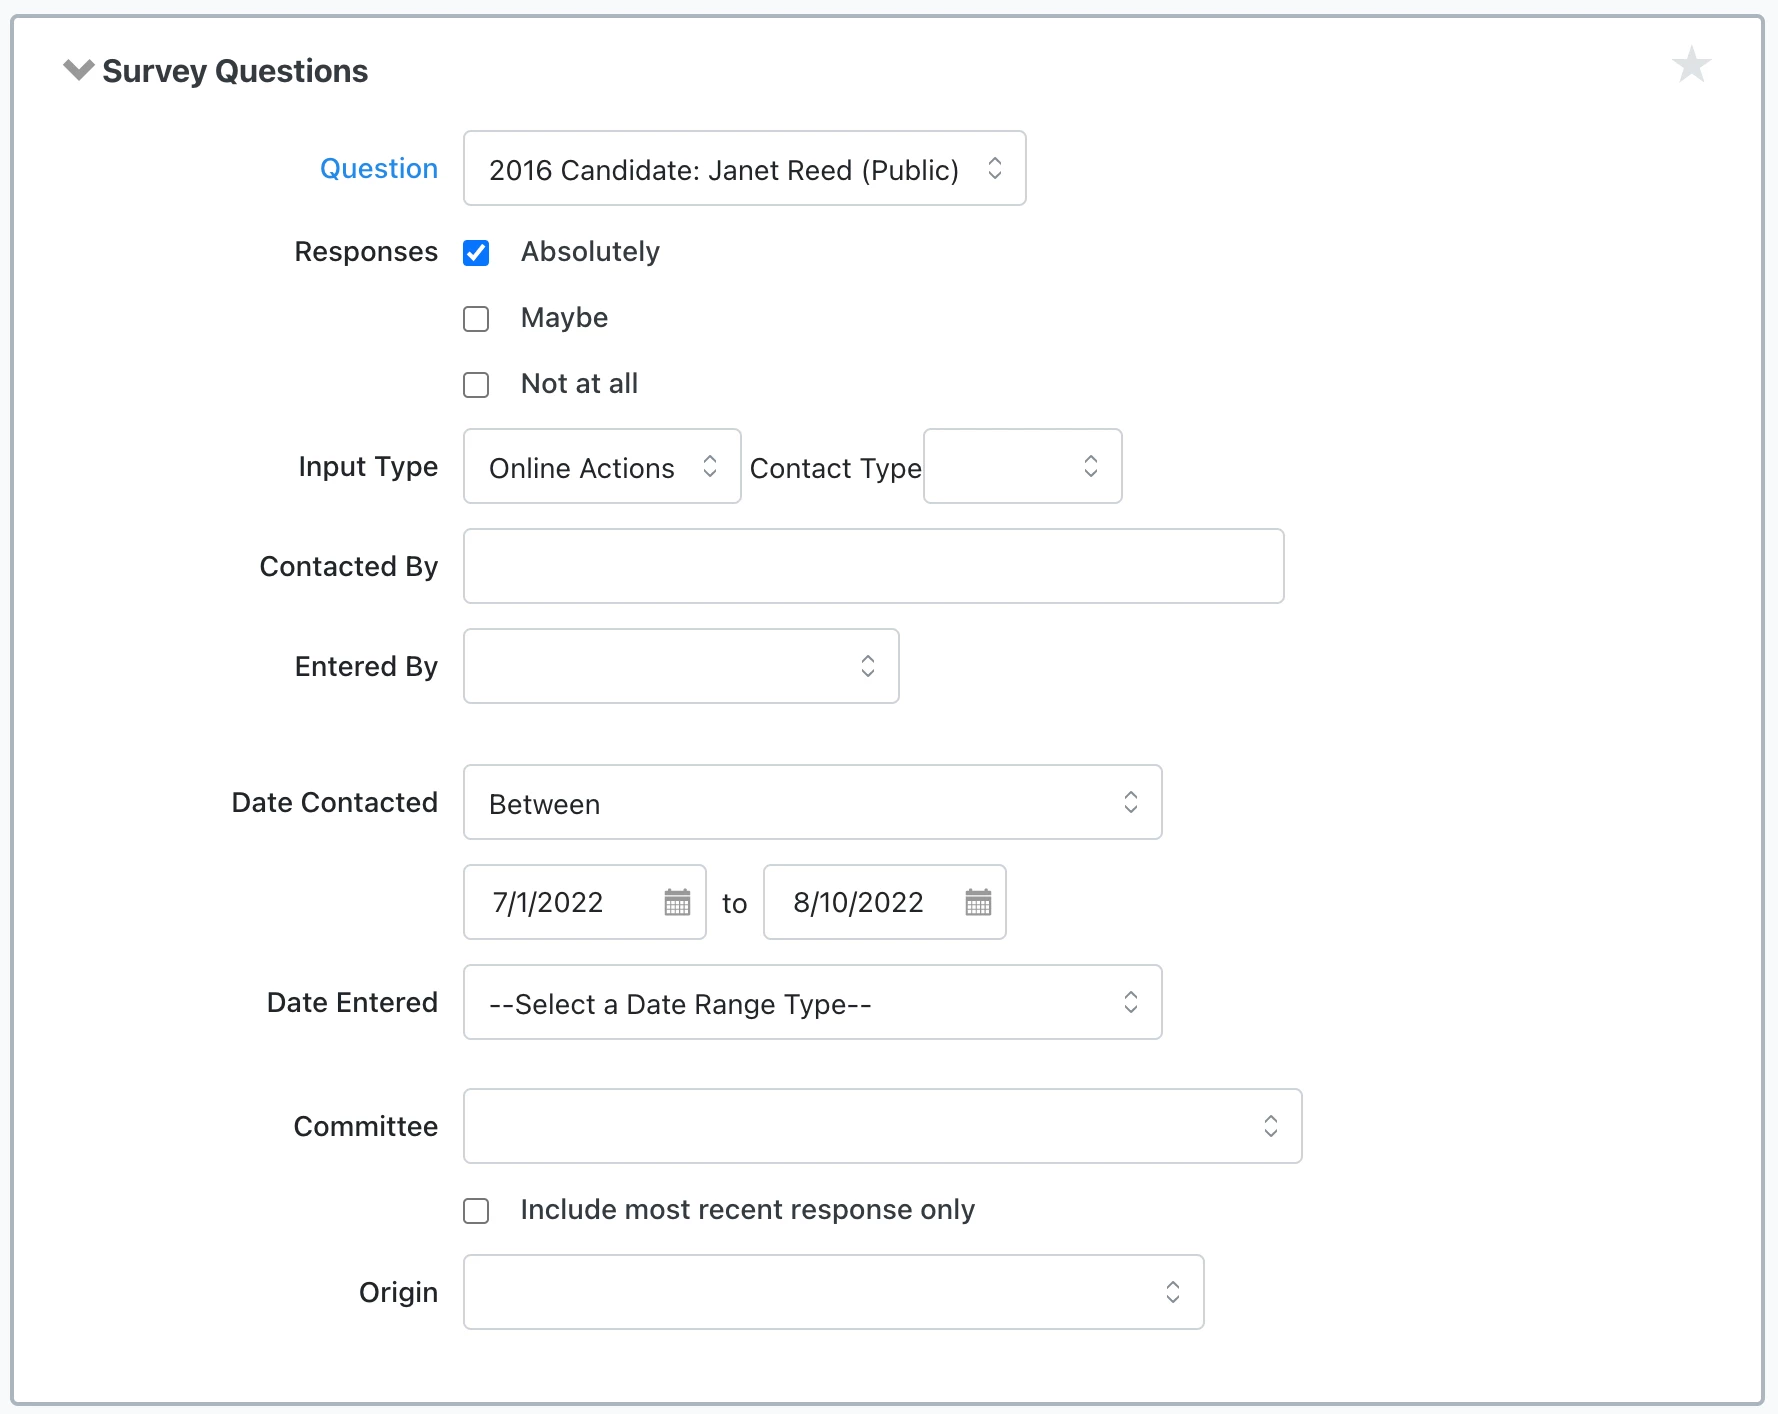Image resolution: width=1778 pixels, height=1414 pixels.
Task: Click the Question label link
Action: (x=378, y=168)
